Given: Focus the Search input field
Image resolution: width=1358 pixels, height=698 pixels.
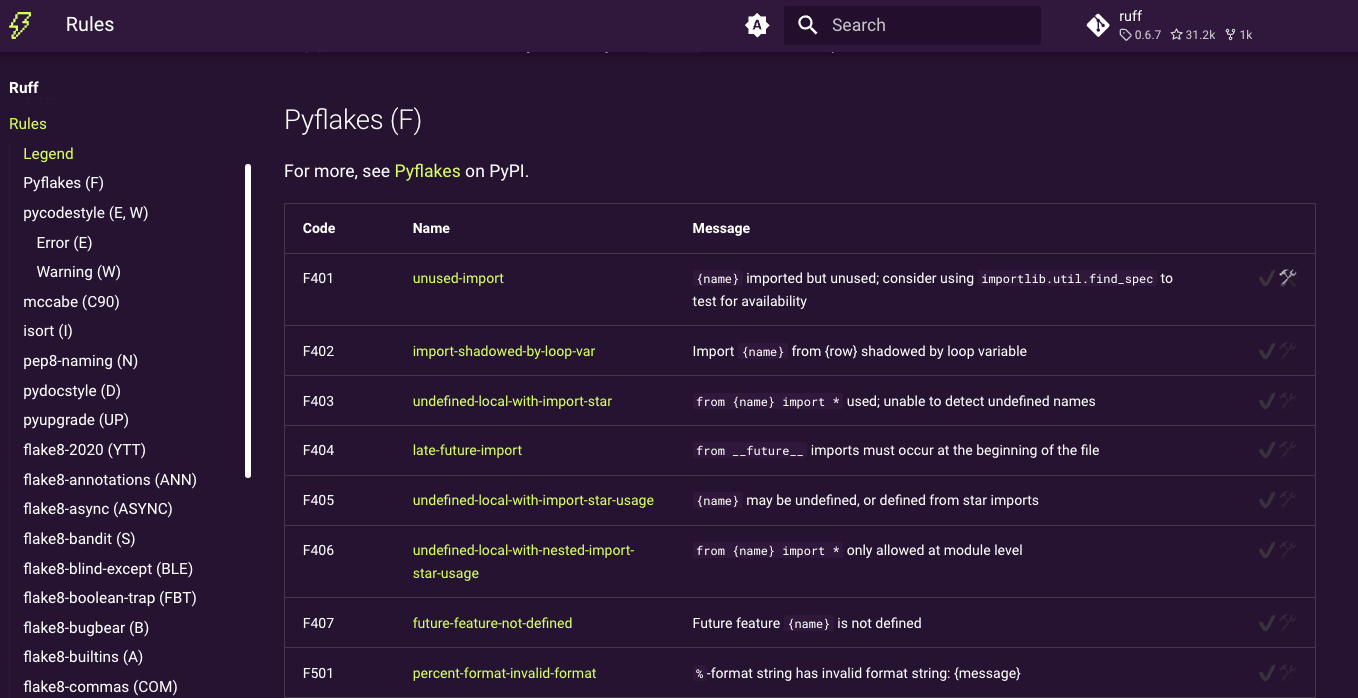Looking at the screenshot, I should point(912,25).
